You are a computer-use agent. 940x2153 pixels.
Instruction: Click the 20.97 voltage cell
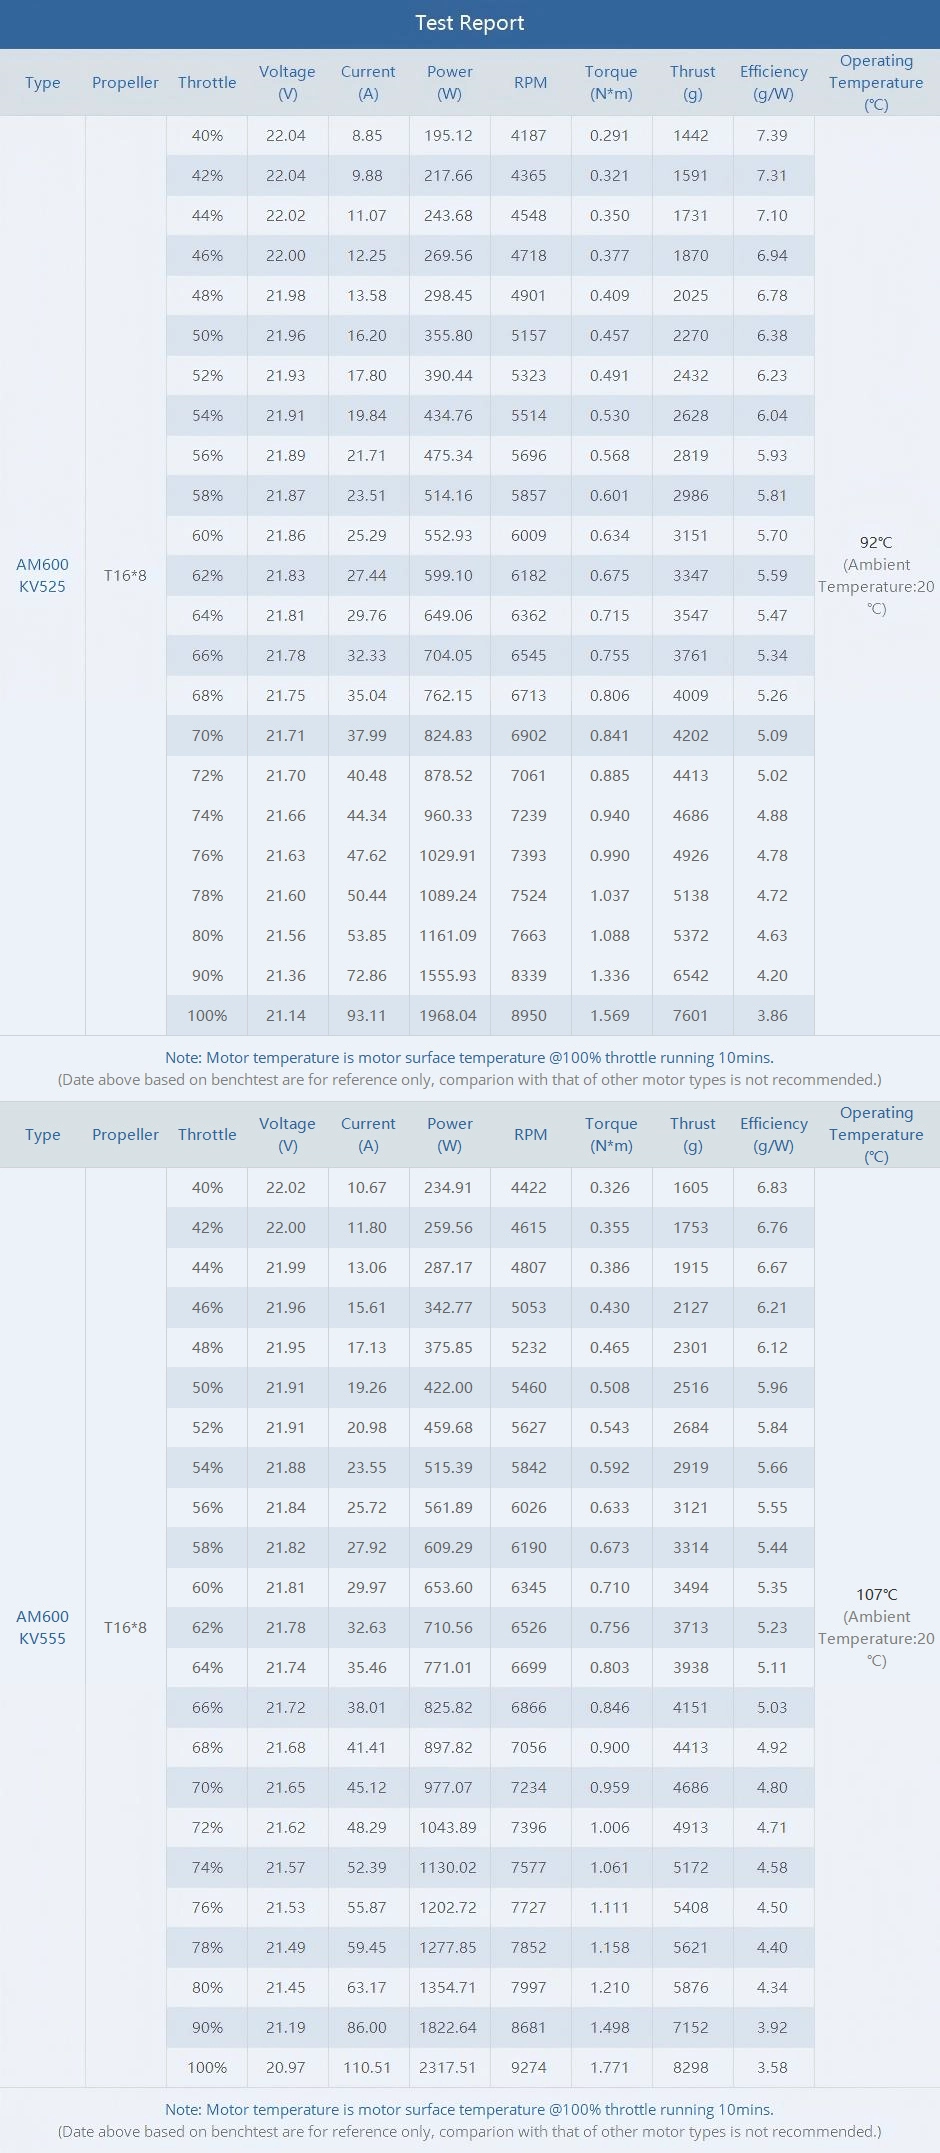tap(286, 2067)
